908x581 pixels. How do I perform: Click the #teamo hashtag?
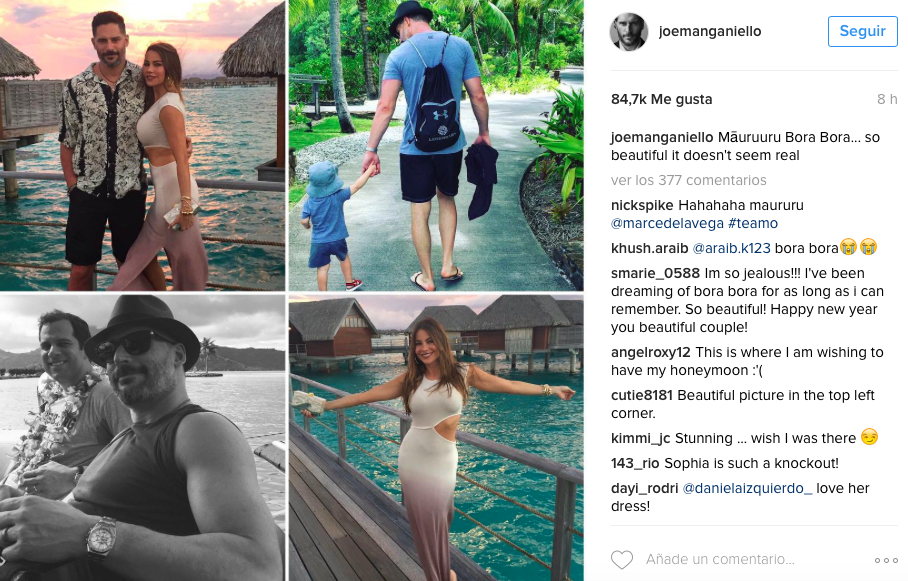(x=753, y=223)
